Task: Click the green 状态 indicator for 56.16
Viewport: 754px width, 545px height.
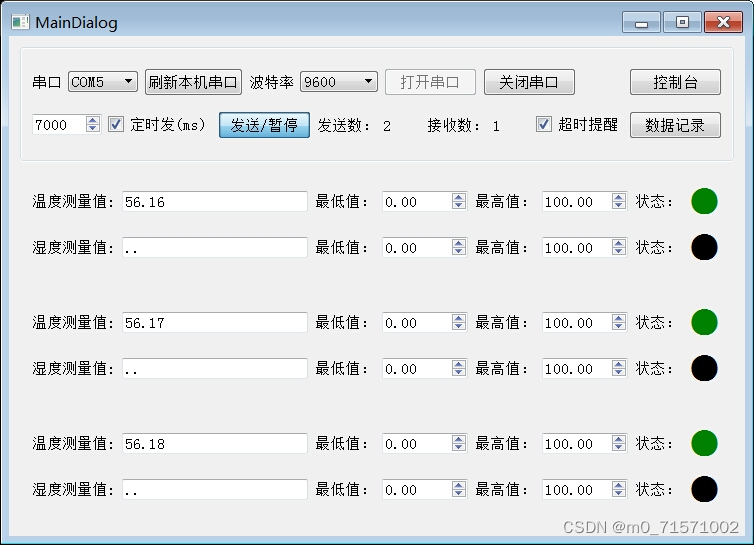Action: click(704, 201)
